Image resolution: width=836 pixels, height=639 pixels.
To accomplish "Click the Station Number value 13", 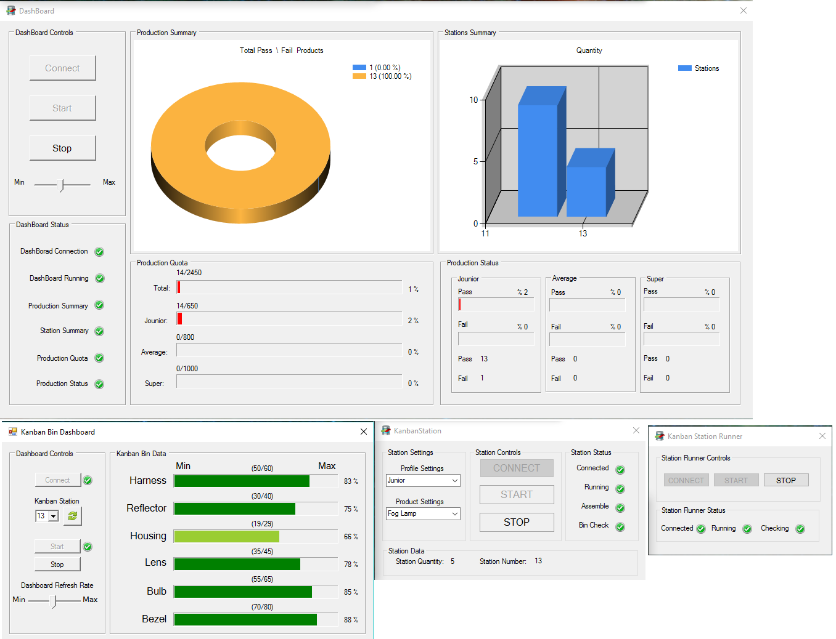I will point(538,561).
